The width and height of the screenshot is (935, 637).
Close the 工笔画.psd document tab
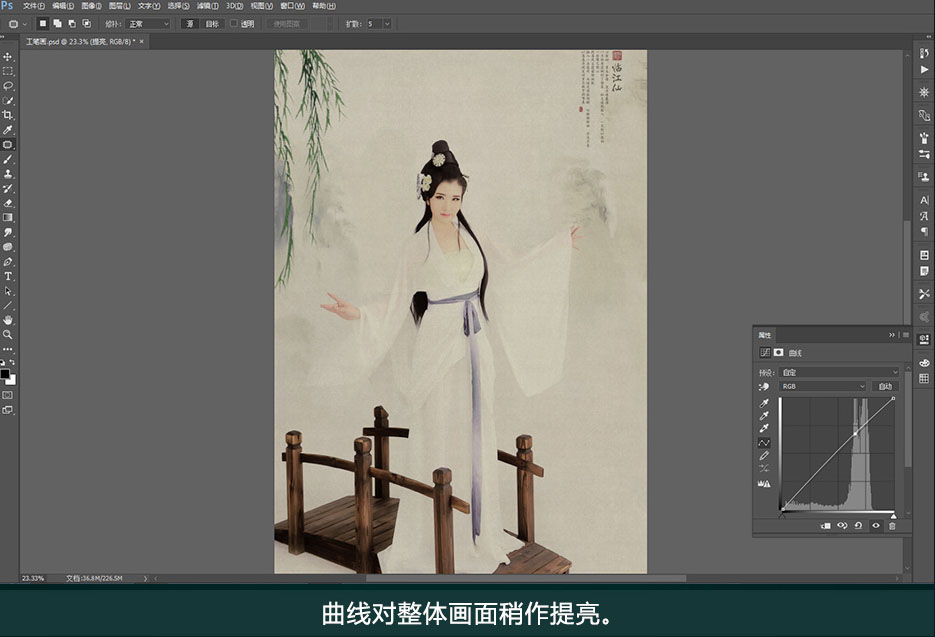coord(141,42)
